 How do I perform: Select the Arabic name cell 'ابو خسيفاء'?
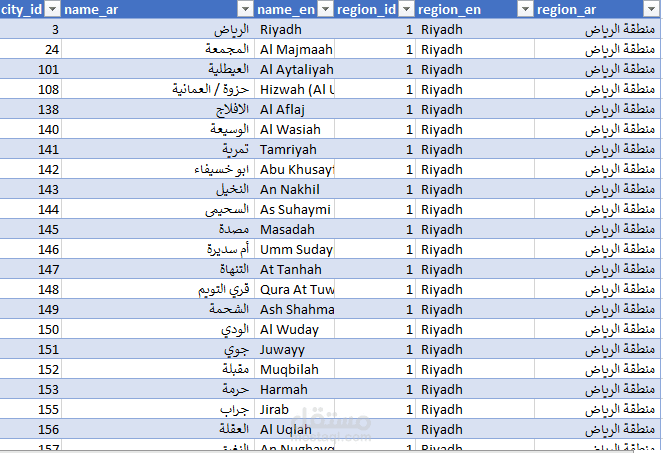(158, 169)
